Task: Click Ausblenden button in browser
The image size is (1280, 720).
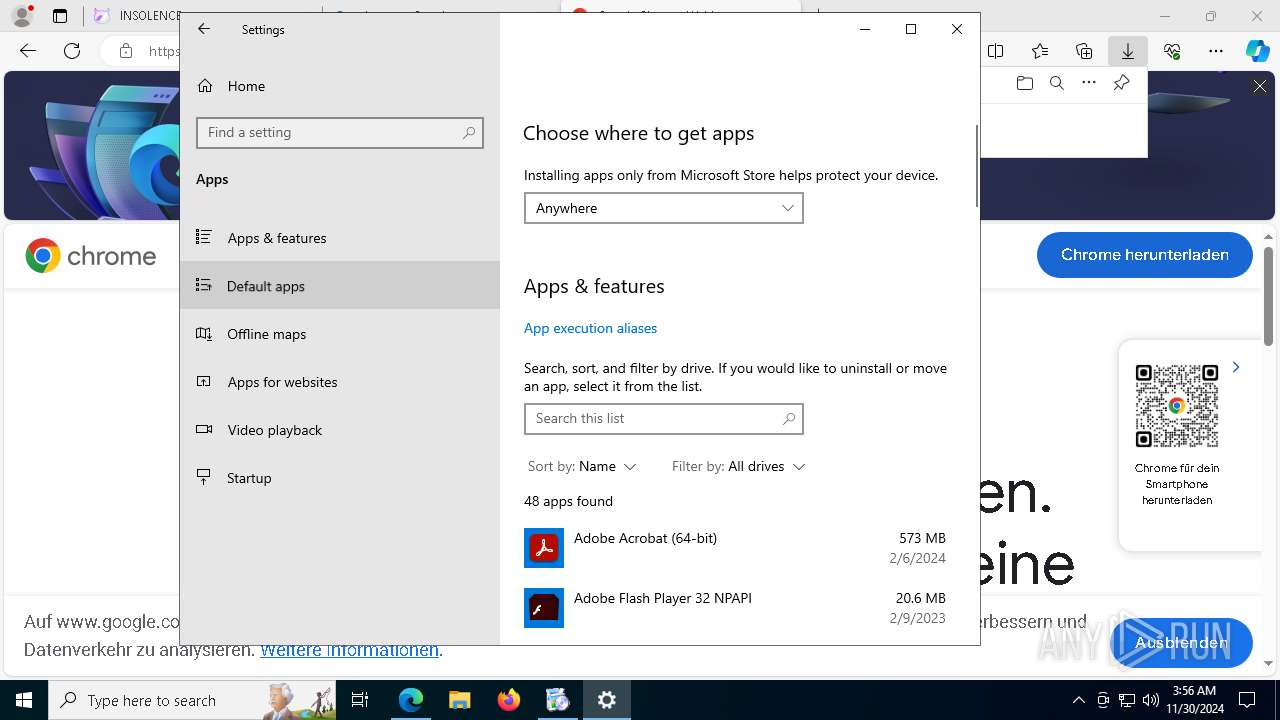Action: pyautogui.click(x=1181, y=643)
